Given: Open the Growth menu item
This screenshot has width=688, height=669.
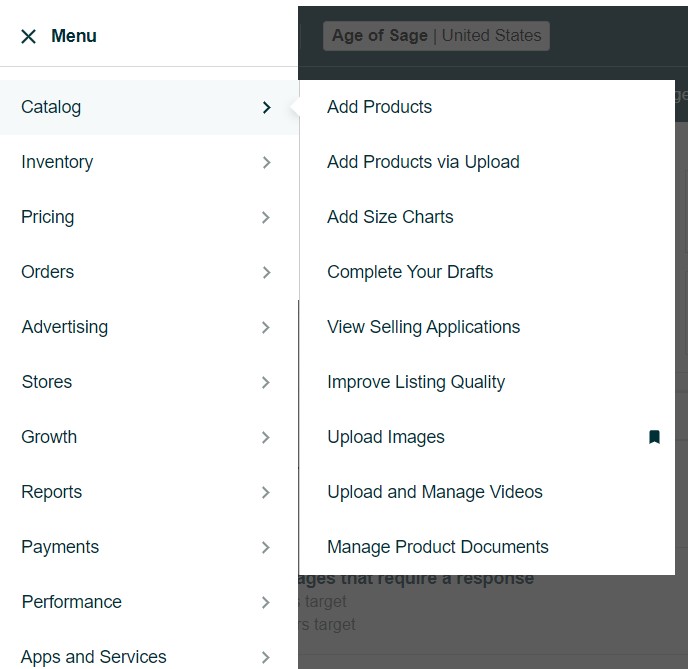Looking at the screenshot, I should (149, 437).
